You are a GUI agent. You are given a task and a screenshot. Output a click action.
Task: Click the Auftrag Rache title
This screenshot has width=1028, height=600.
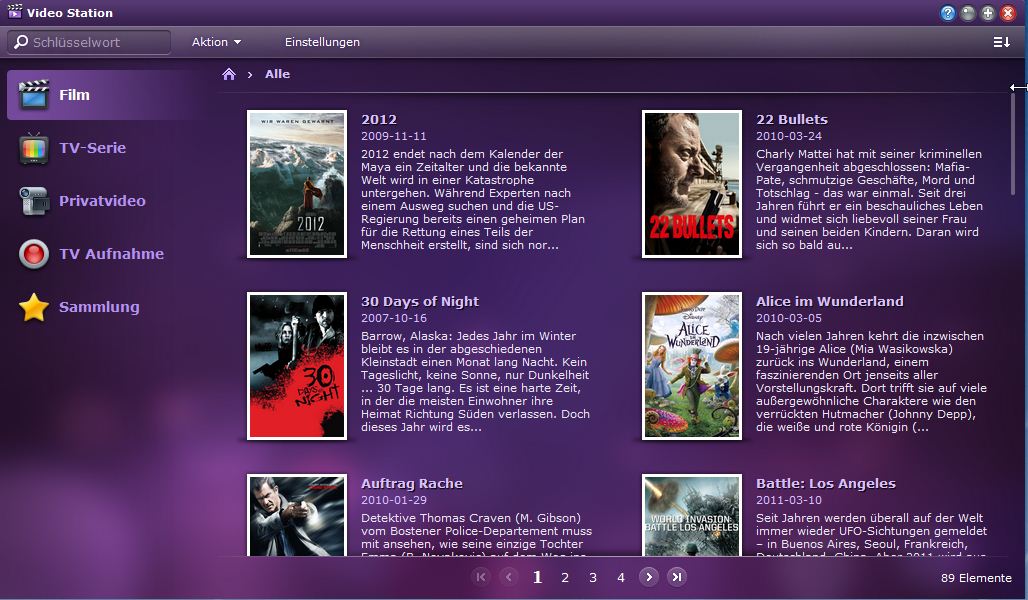coord(412,483)
